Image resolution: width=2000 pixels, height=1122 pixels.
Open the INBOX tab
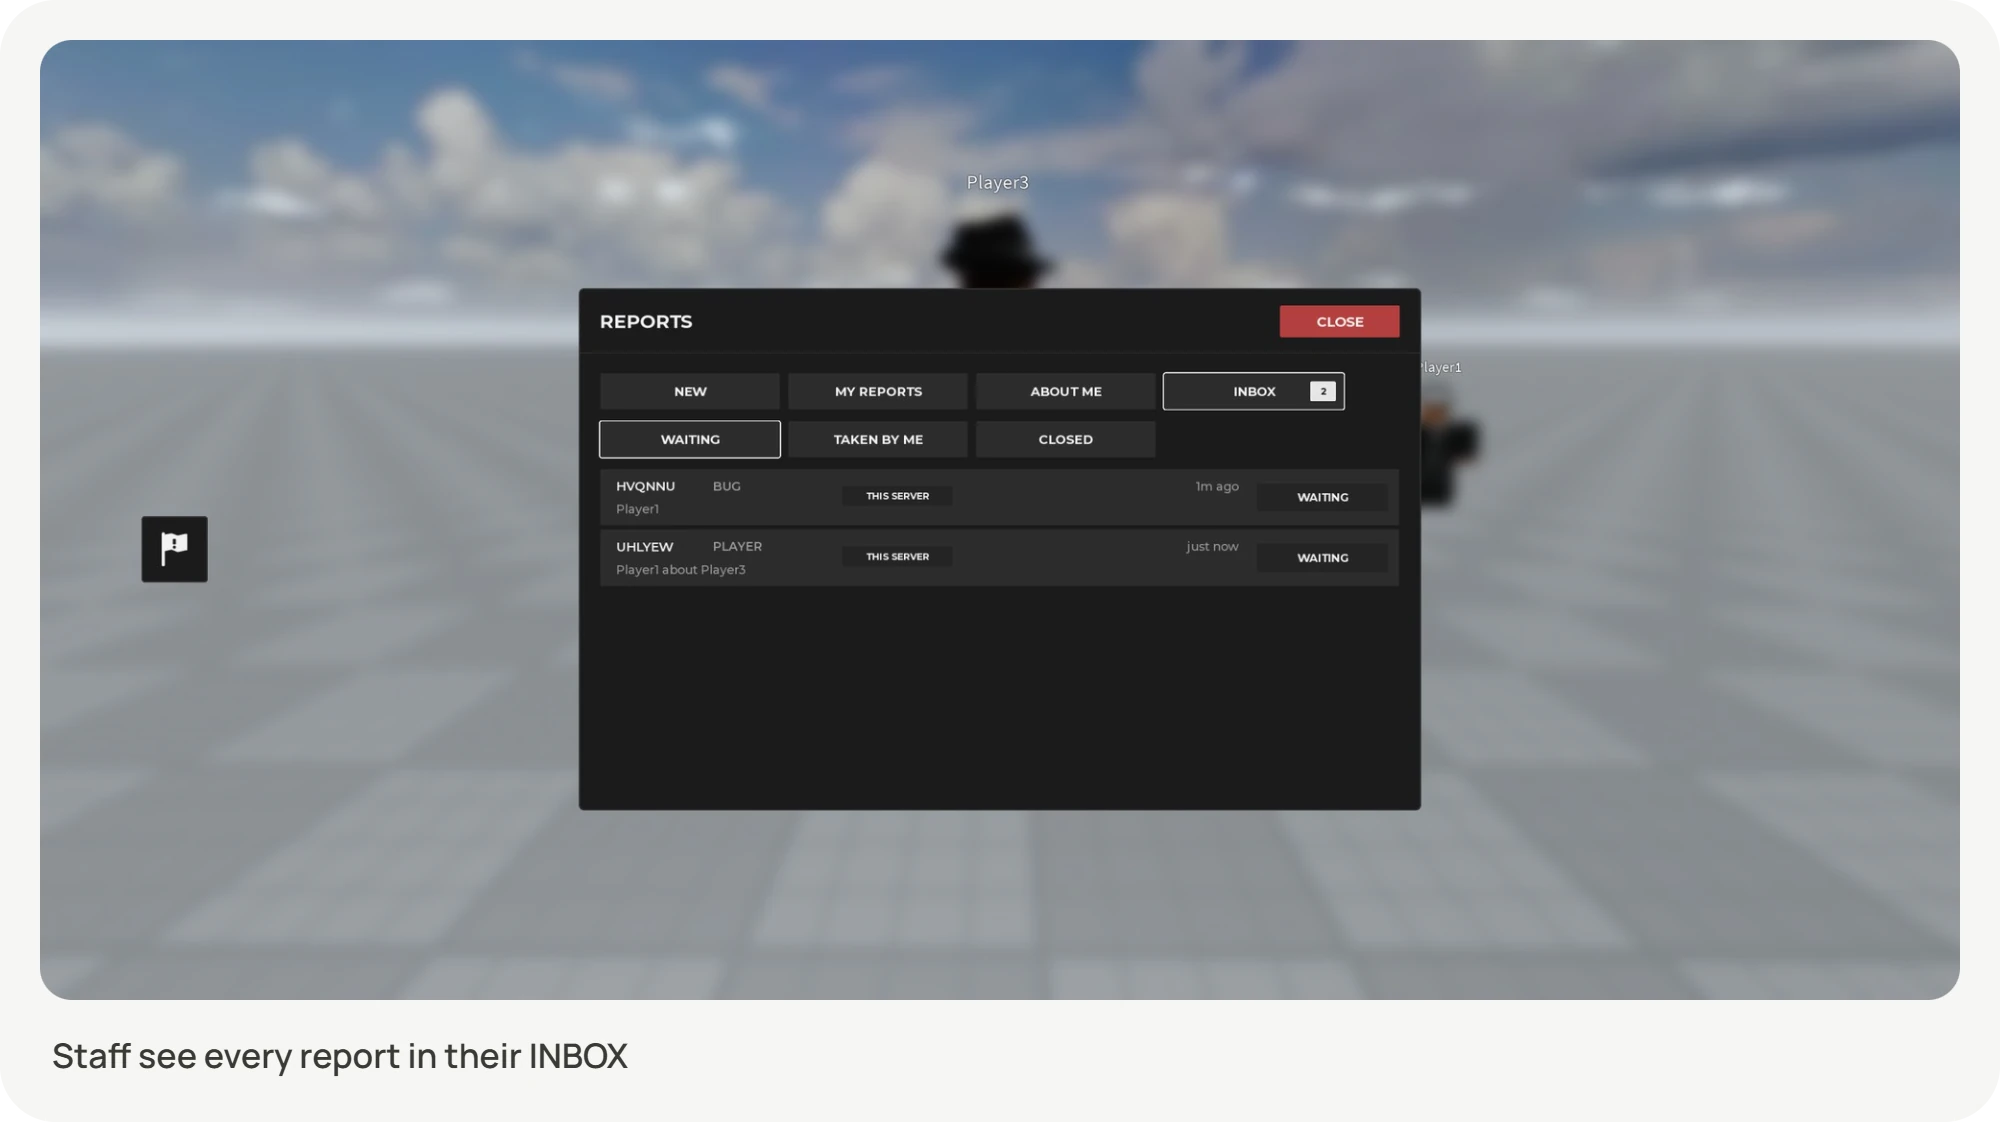1253,391
